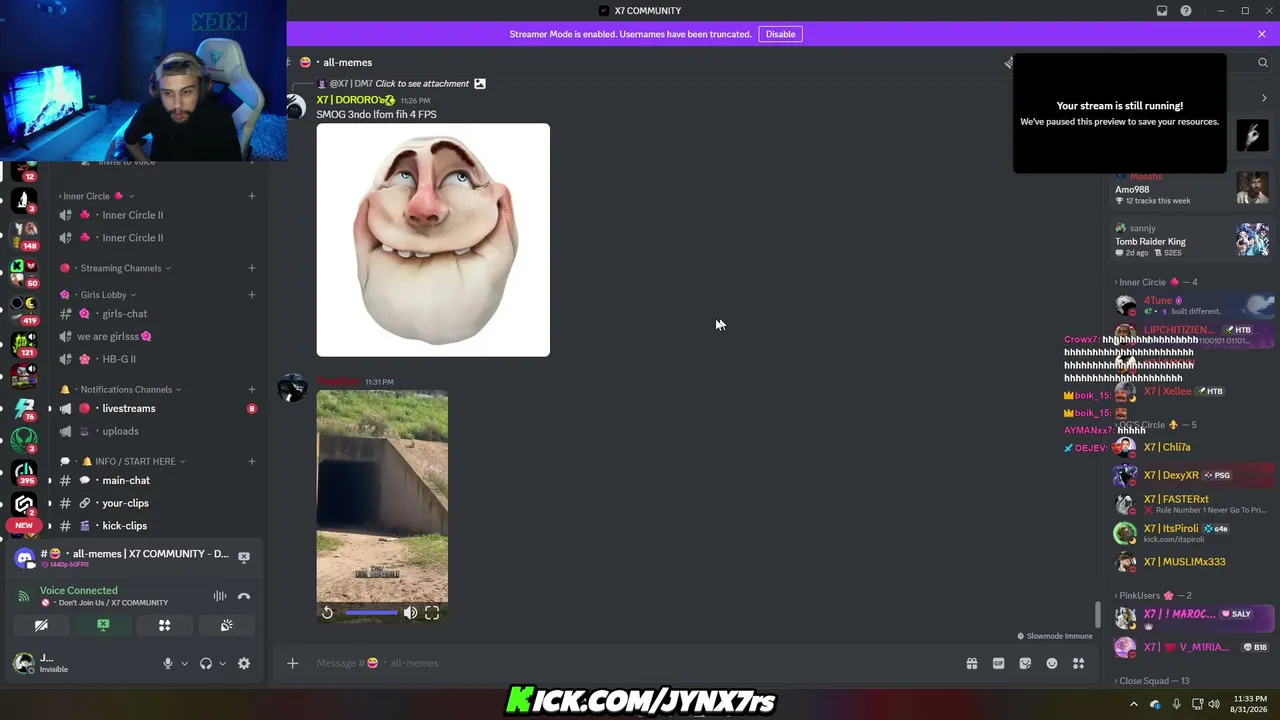Open X7 | ItsPiroli member profile
The image size is (1280, 720).
tap(1192, 532)
